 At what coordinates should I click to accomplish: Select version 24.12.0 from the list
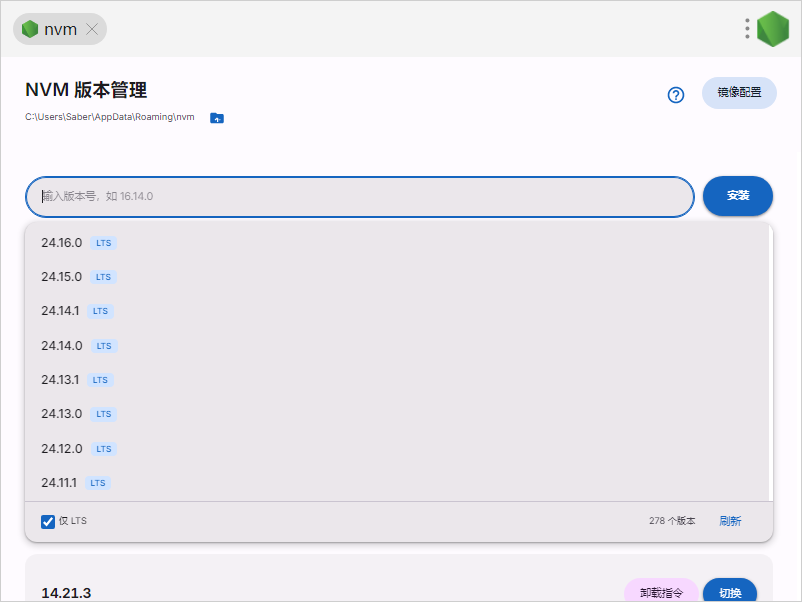(x=397, y=449)
